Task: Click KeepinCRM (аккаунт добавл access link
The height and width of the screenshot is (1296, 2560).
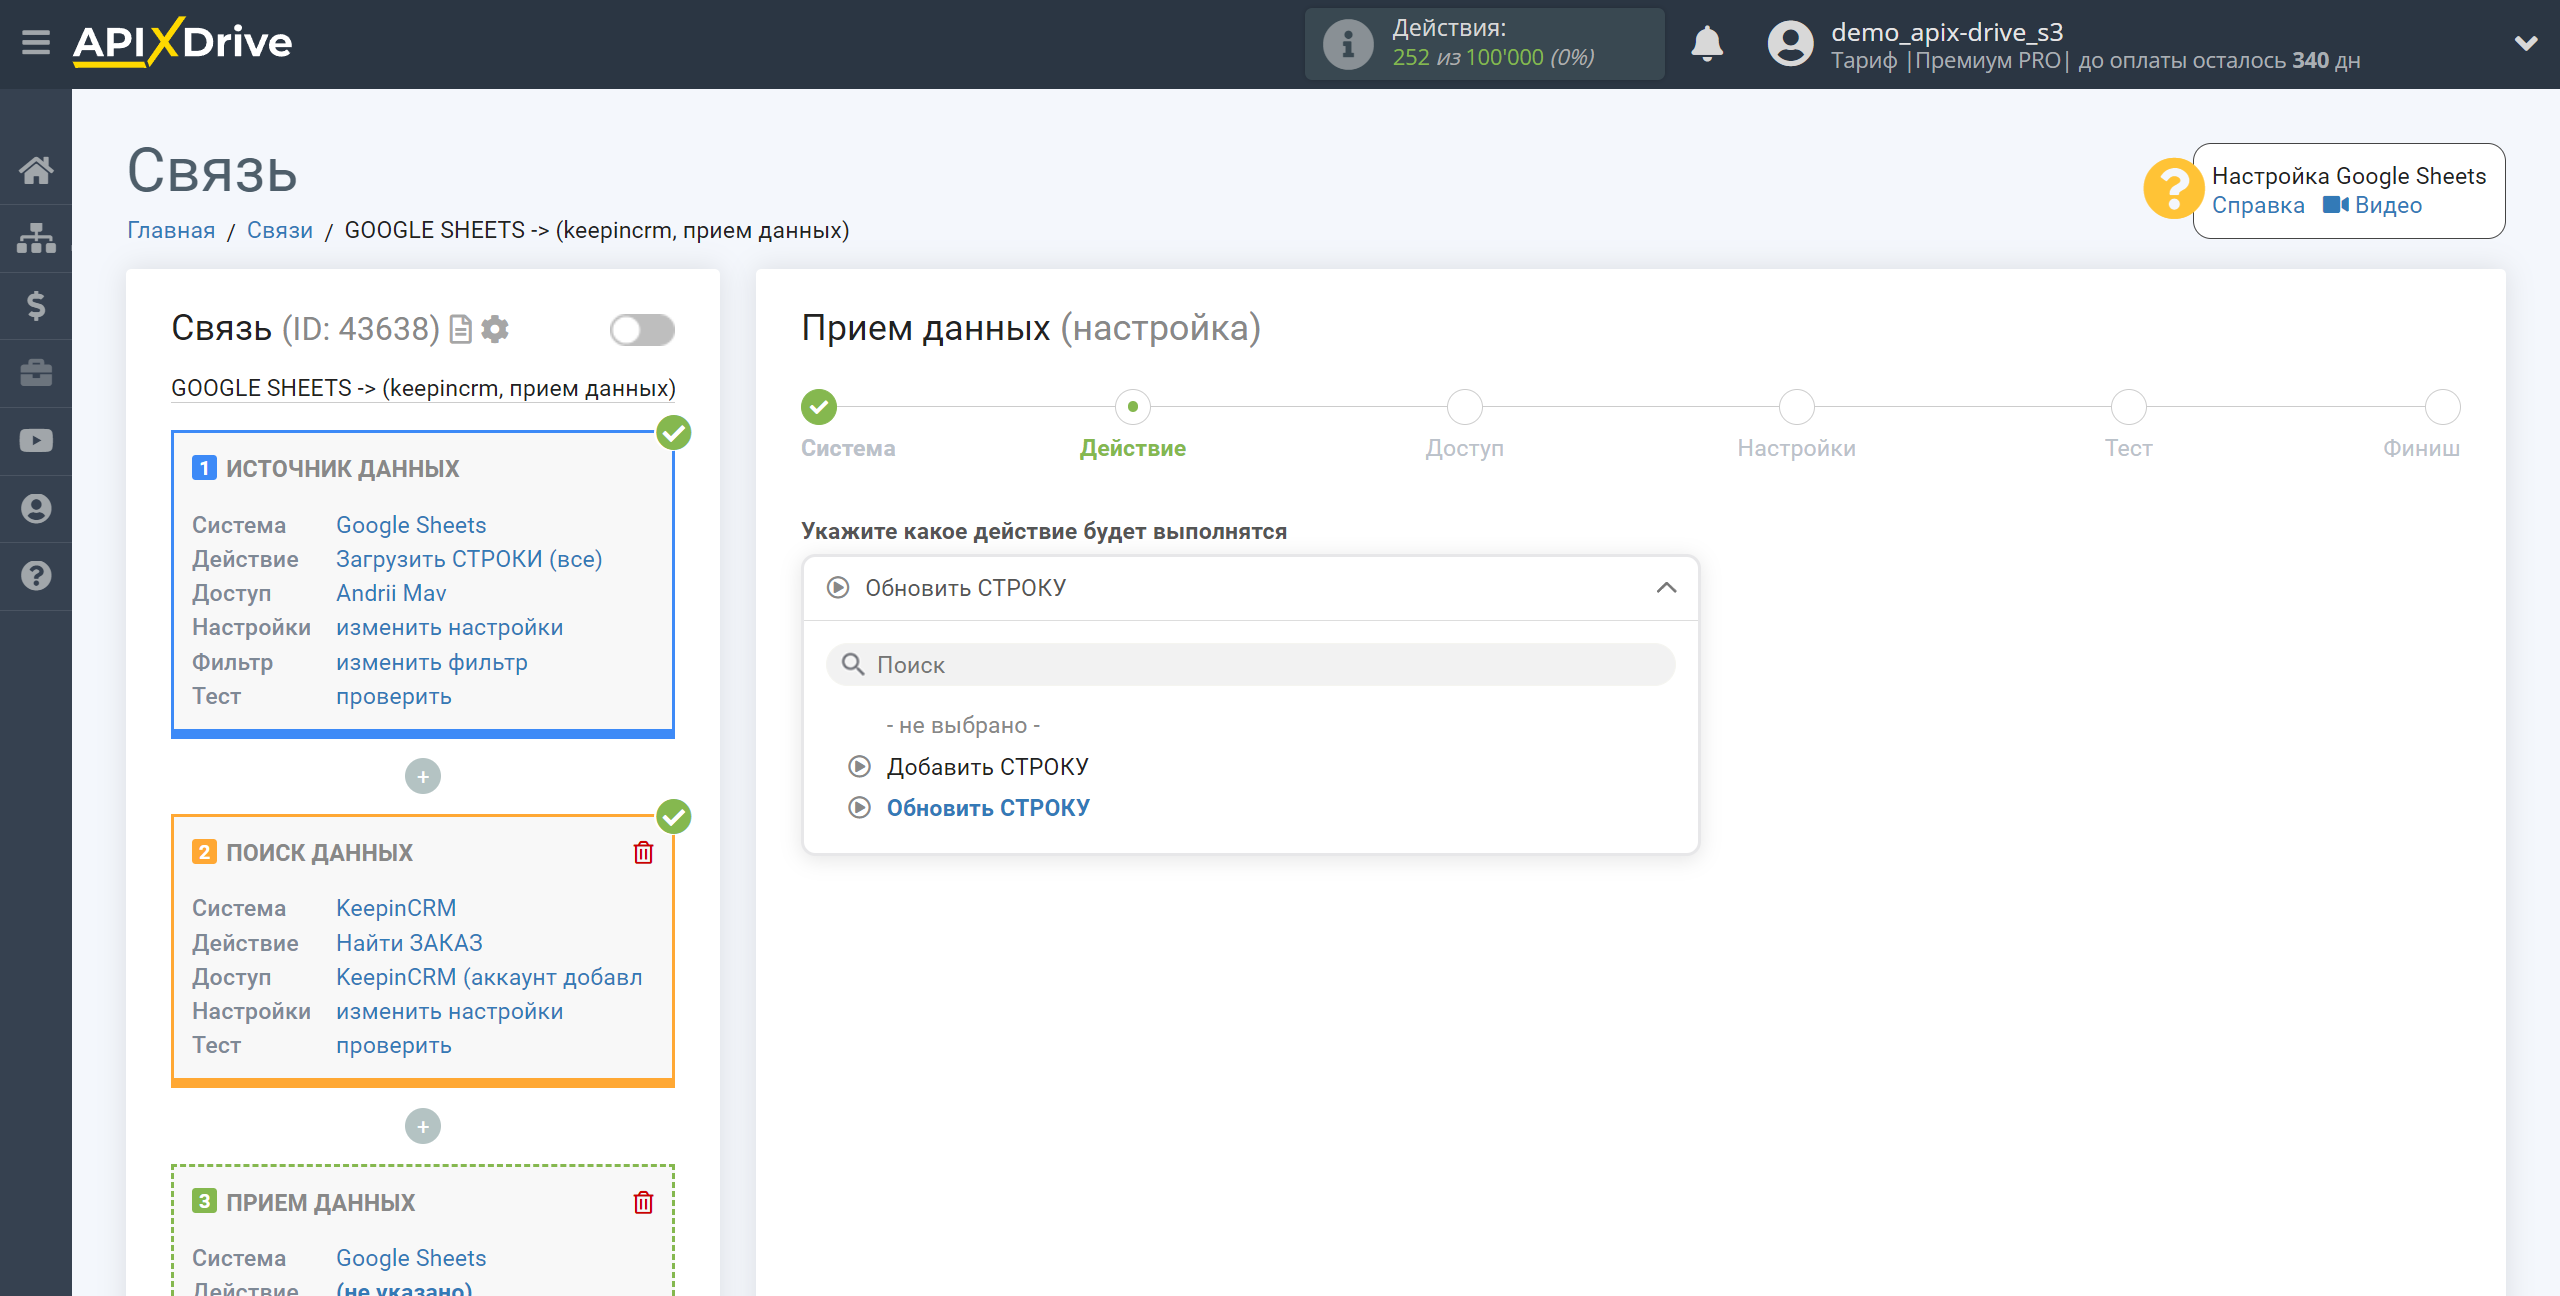Action: [489, 977]
